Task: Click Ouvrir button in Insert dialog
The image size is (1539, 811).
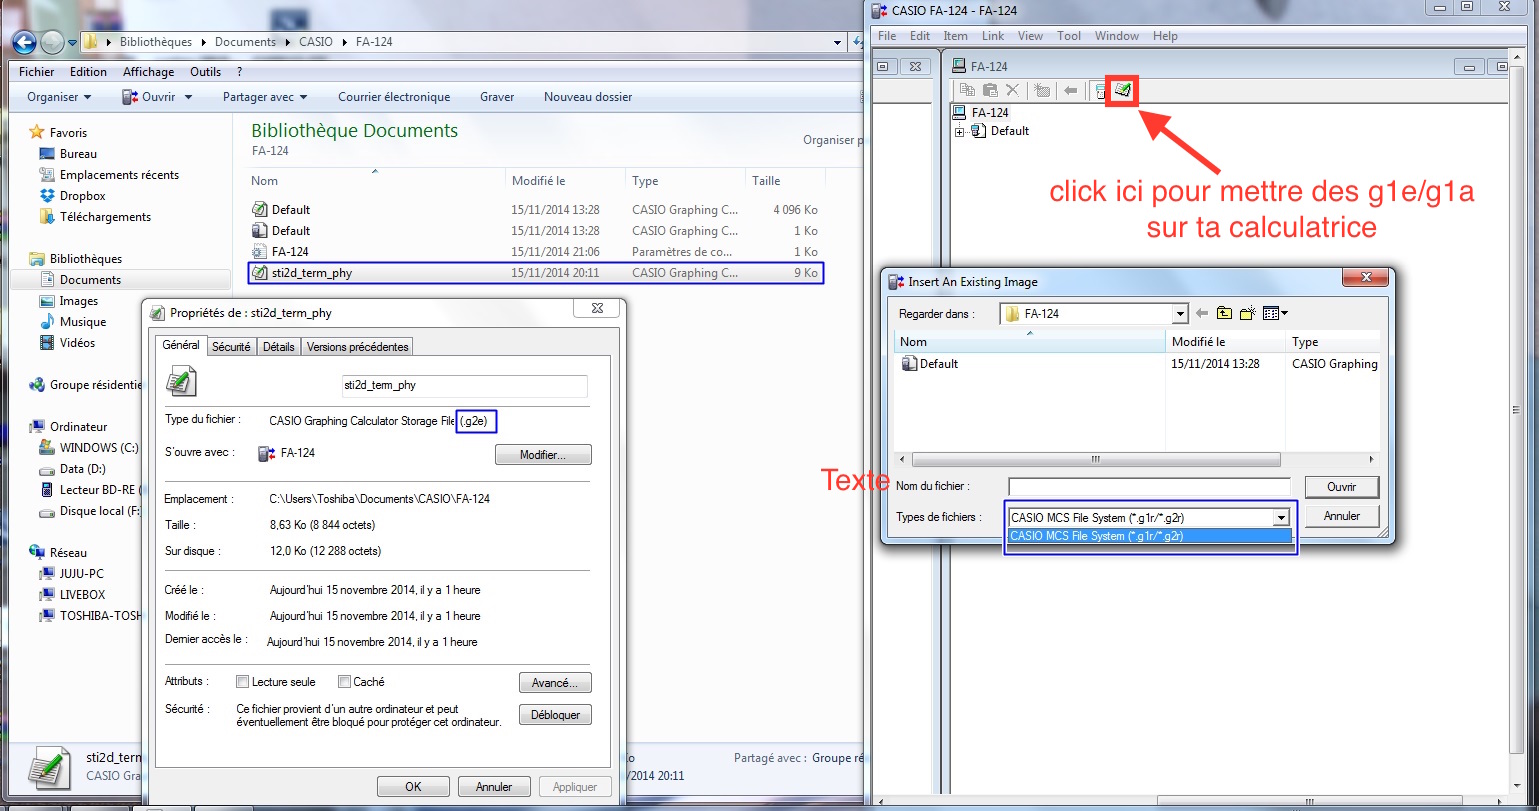Action: tap(1341, 487)
